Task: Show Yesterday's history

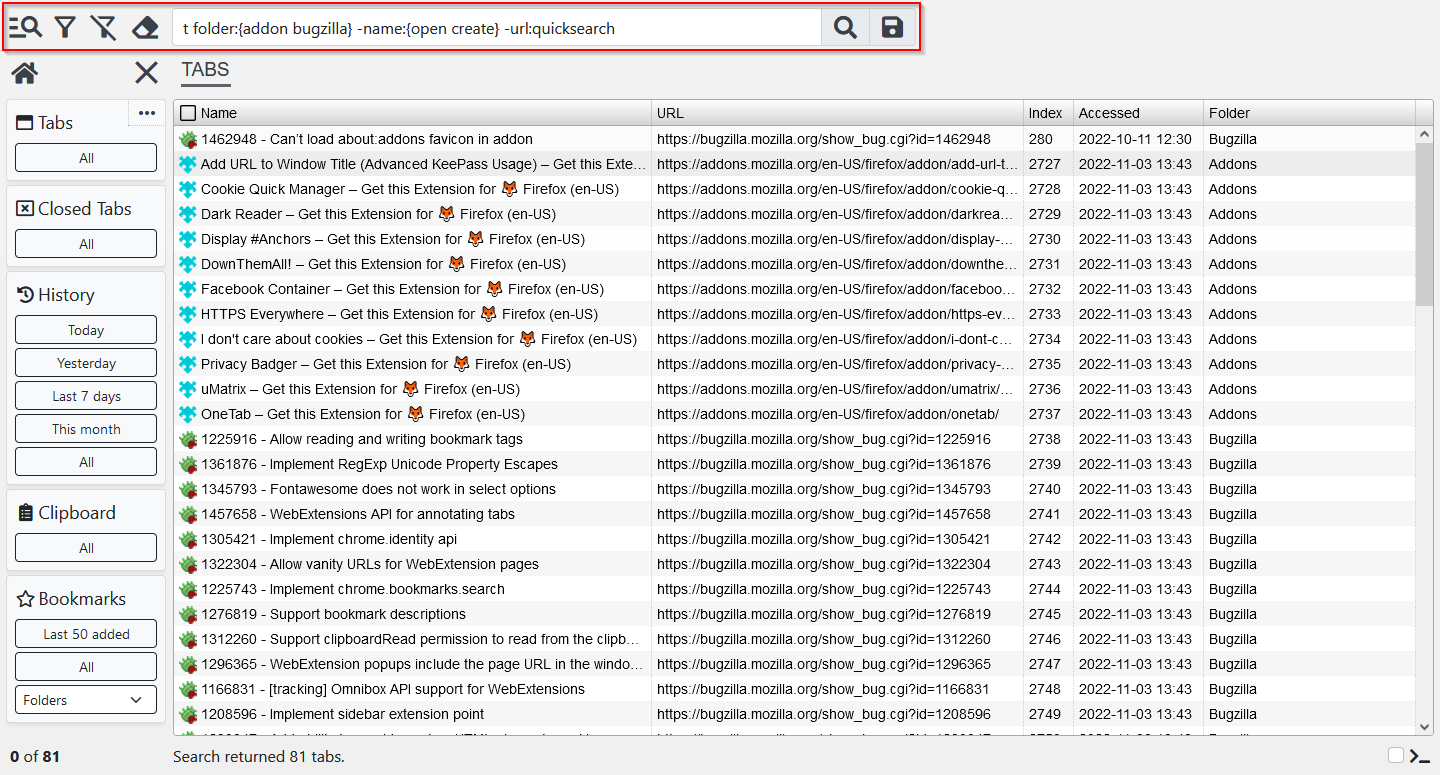Action: coord(86,363)
